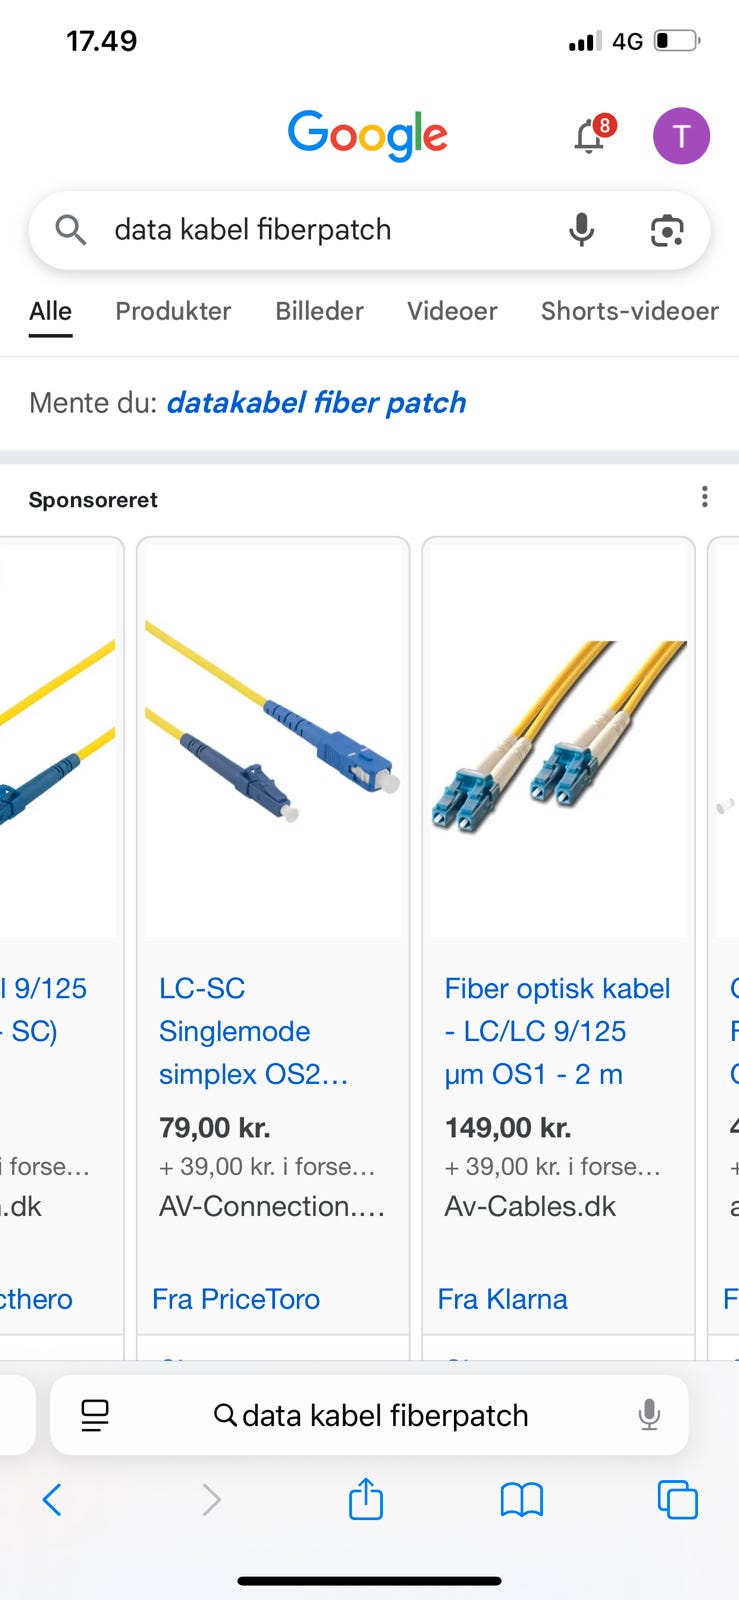Tap the Safari share icon
Viewport: 739px width, 1600px height.
(x=366, y=1499)
